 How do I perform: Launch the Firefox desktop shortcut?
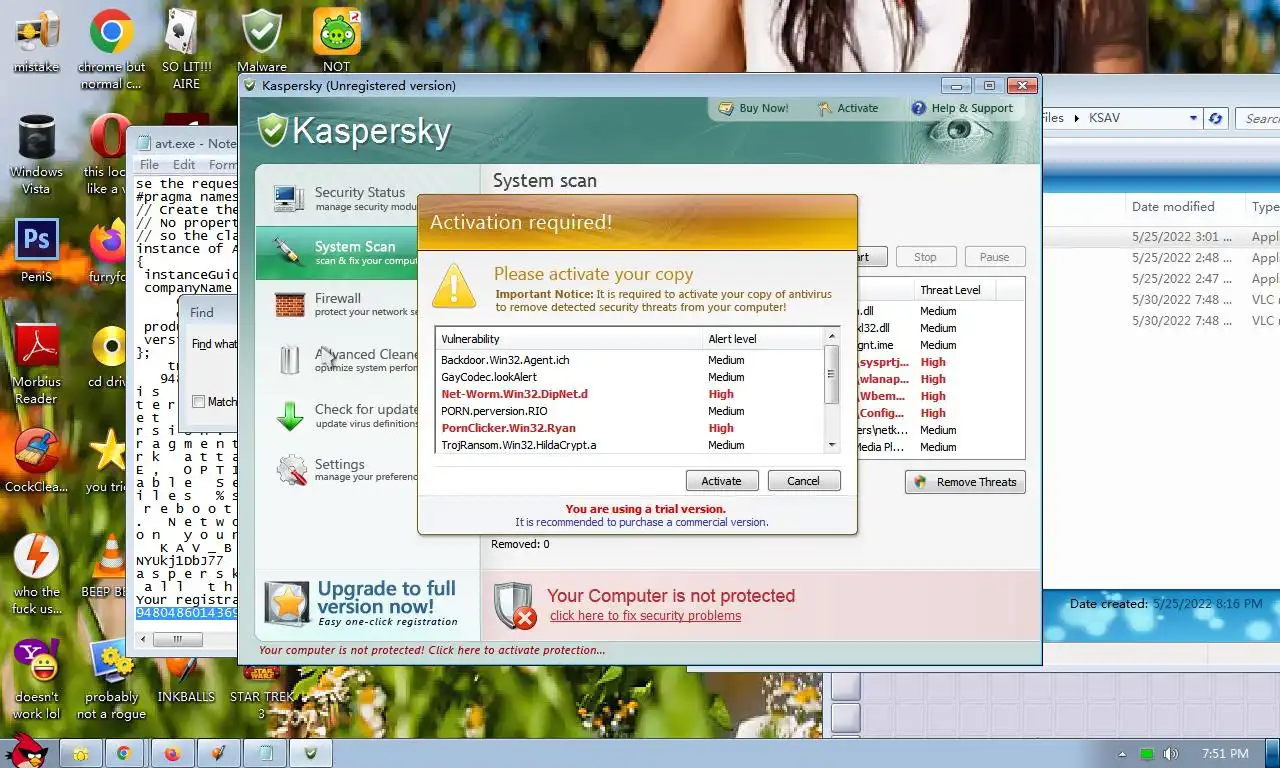click(107, 243)
